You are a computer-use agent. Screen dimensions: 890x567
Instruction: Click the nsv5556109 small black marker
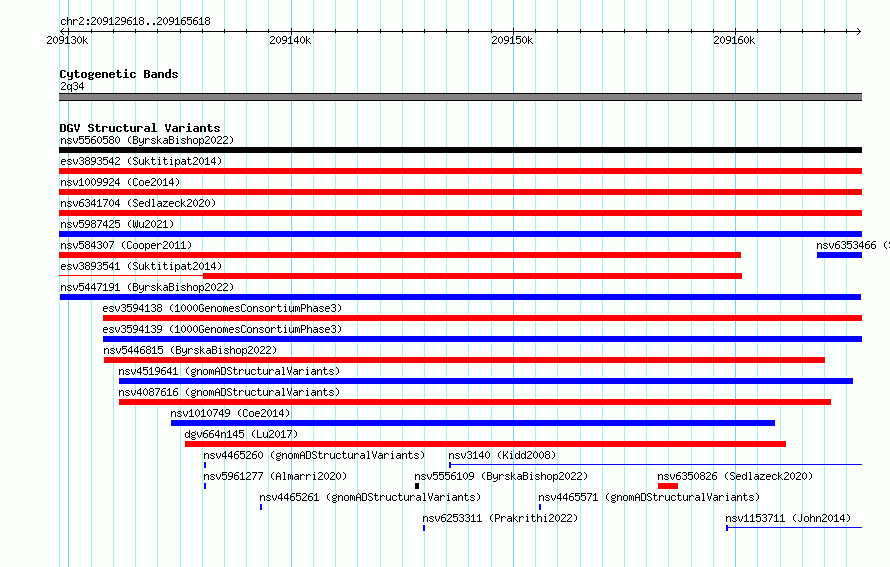coord(417,486)
